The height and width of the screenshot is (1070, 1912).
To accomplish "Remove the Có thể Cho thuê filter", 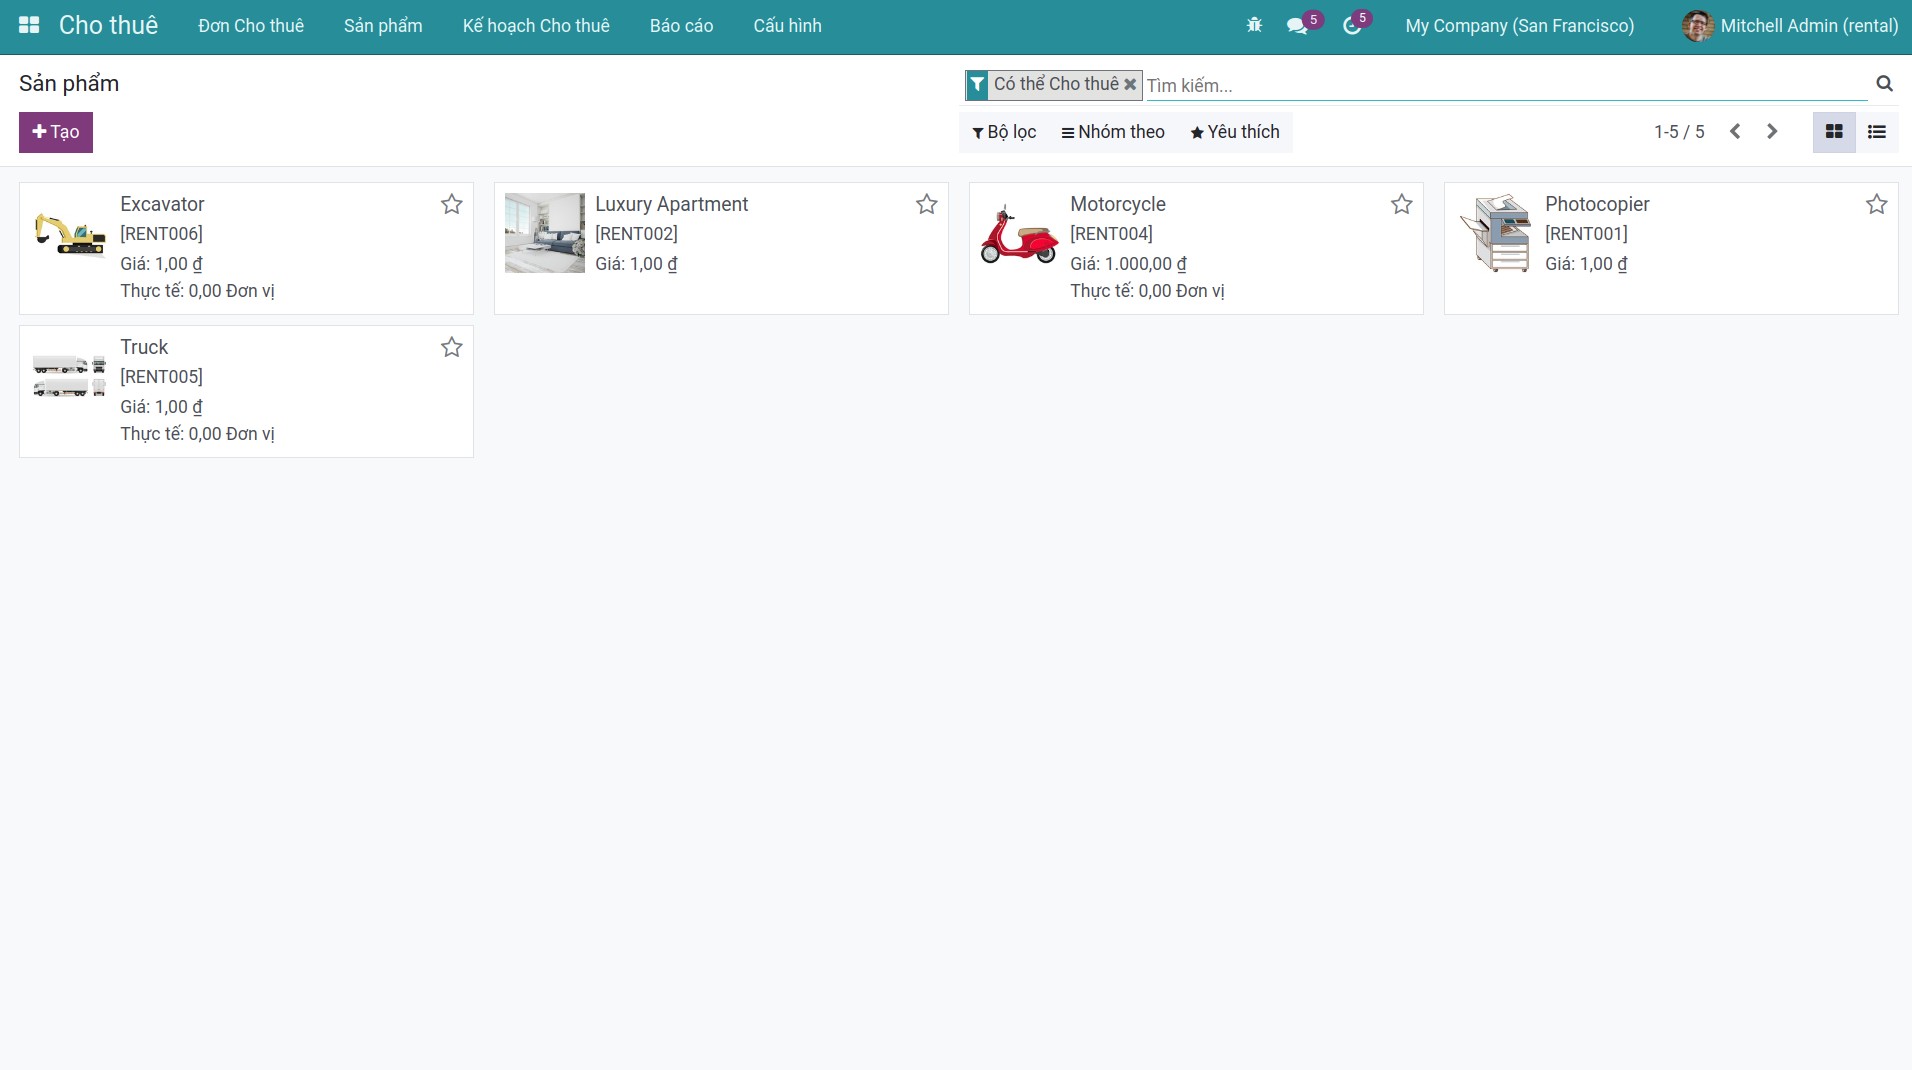I will (1130, 85).
